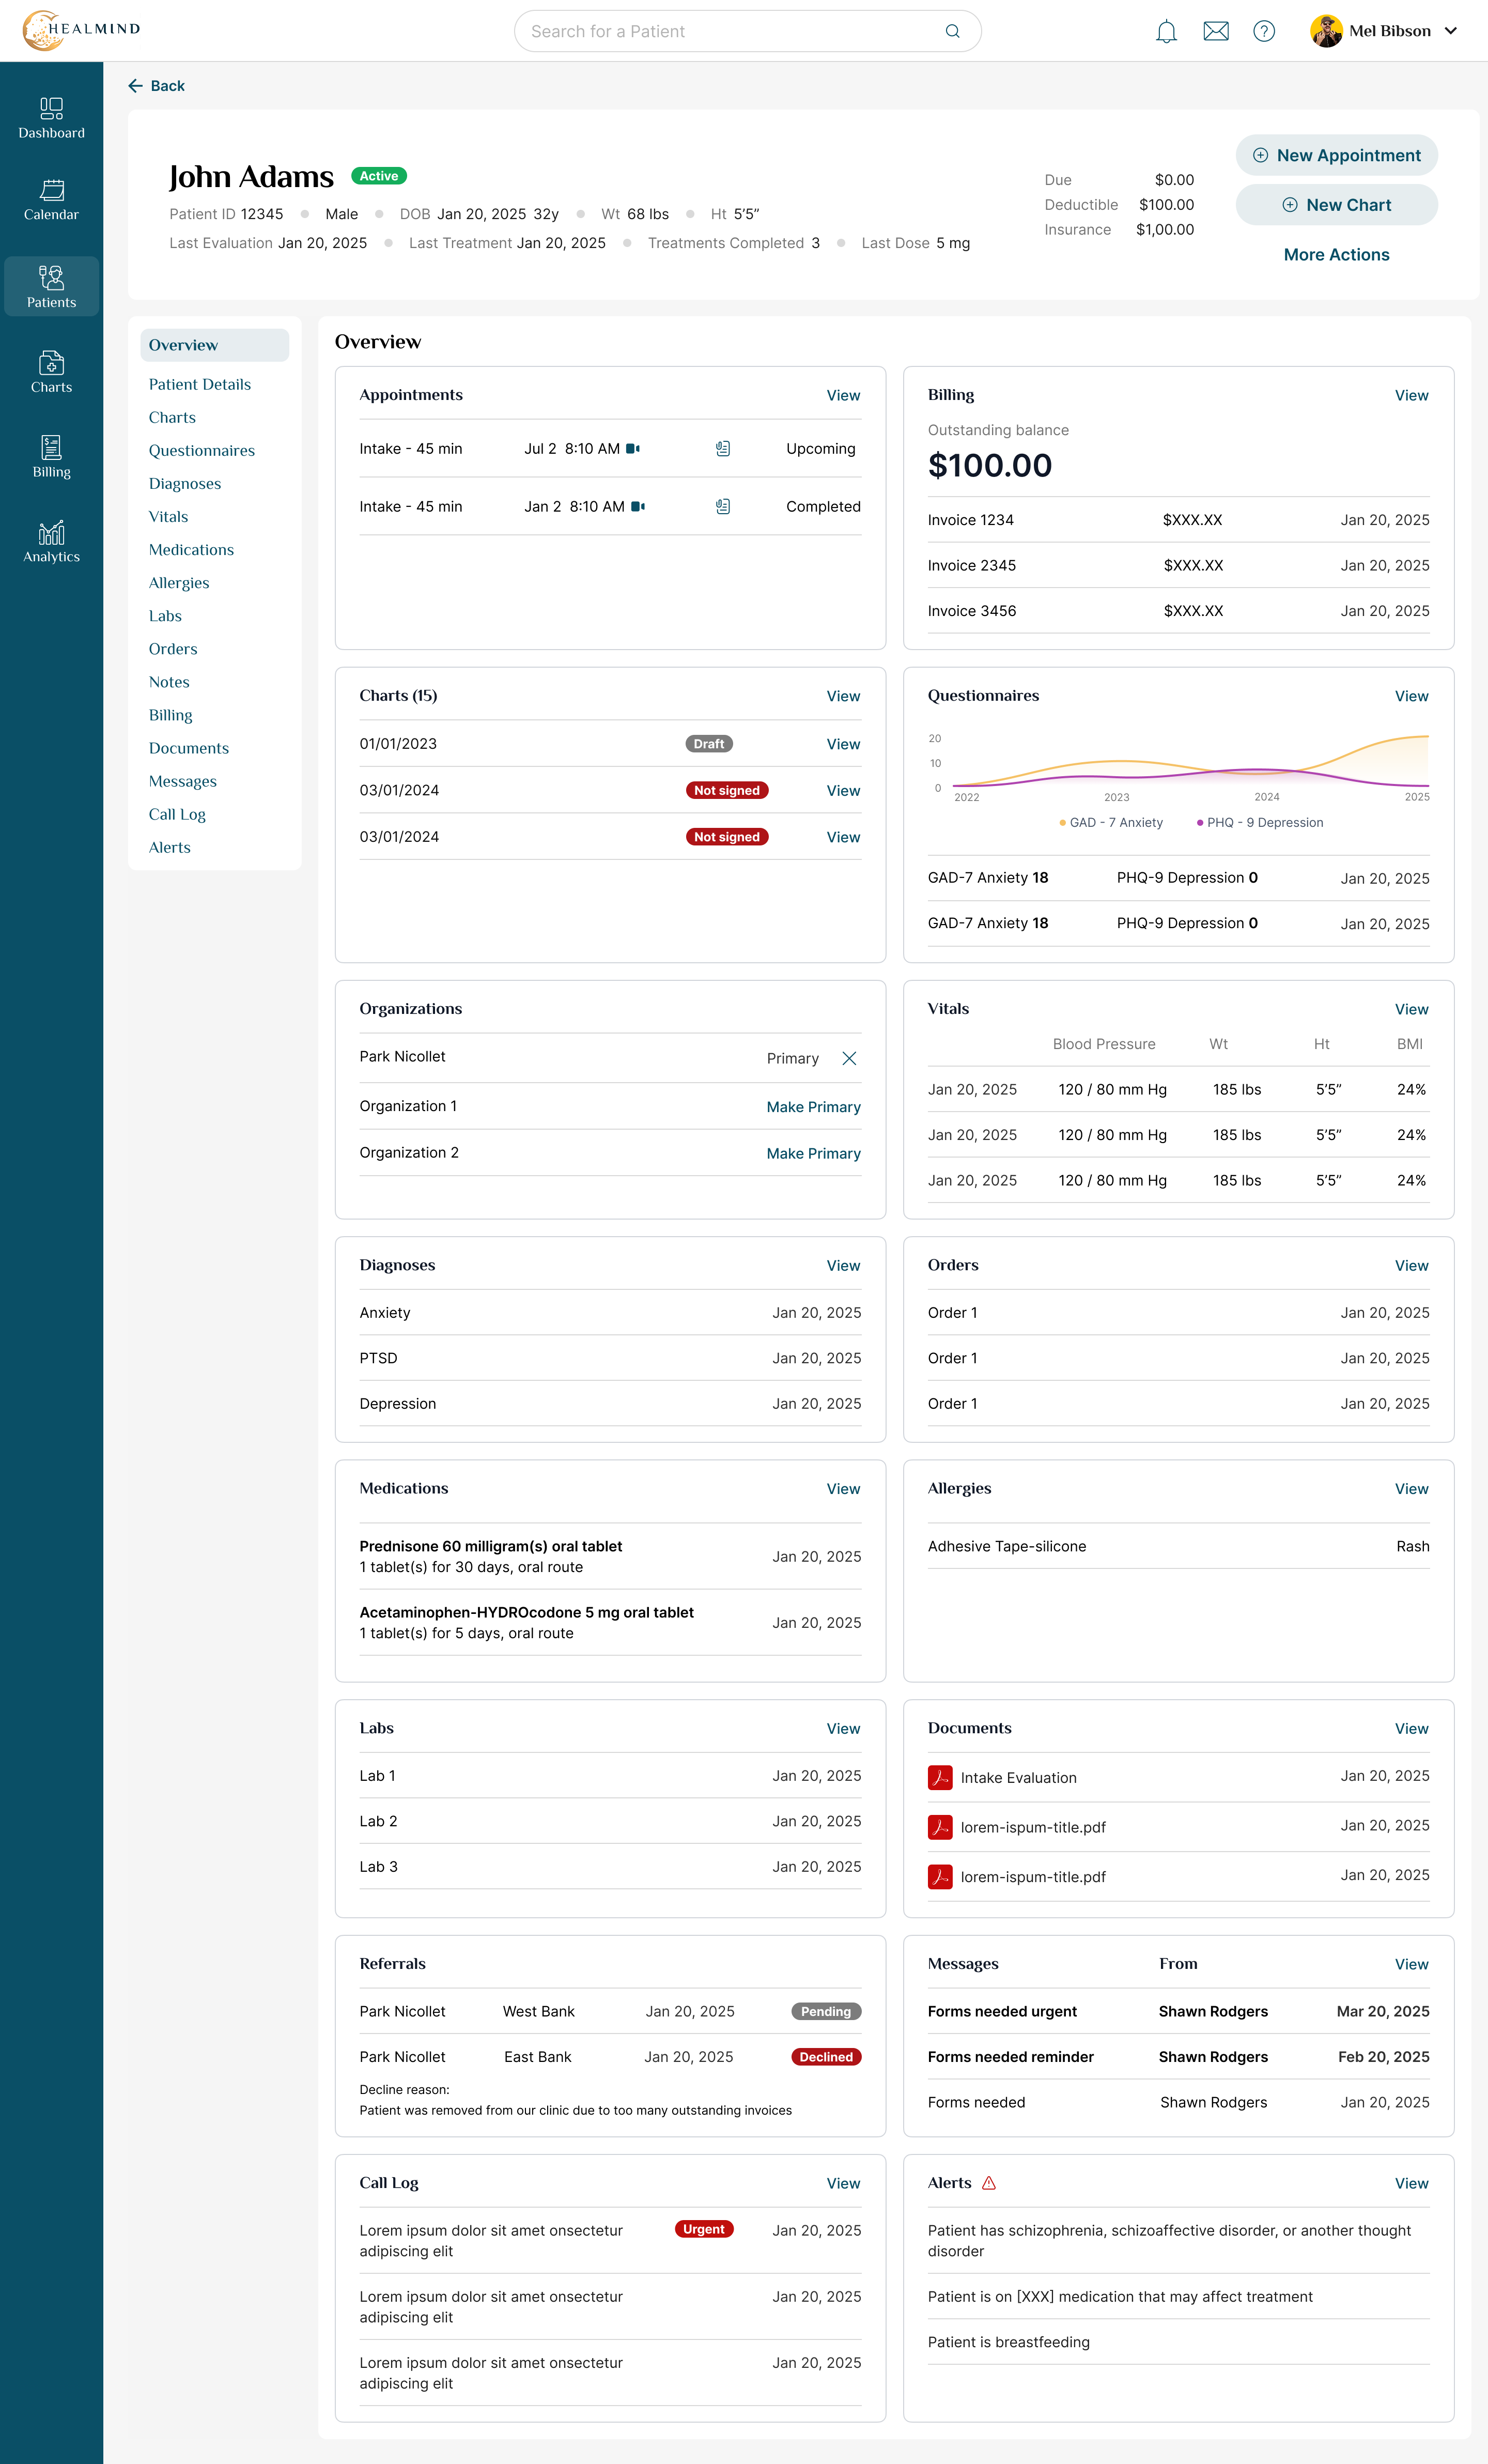Open the mail envelope icon
The width and height of the screenshot is (1488, 2464).
coord(1216,31)
